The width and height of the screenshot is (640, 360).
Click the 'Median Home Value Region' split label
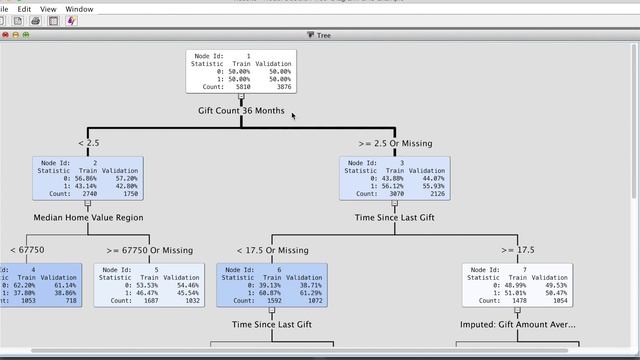pos(88,218)
